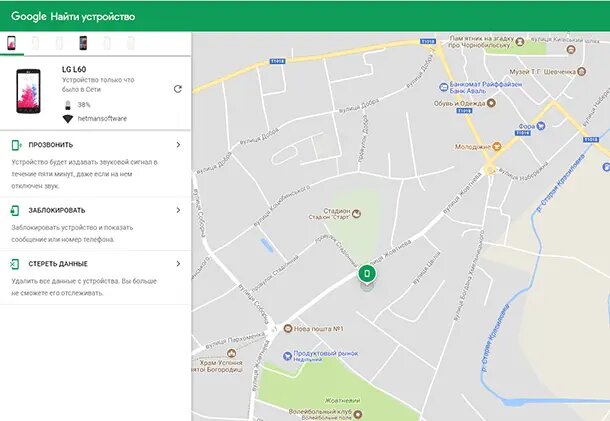Select the first LG L60 device tab
This screenshot has height=421, width=610.
click(x=12, y=43)
